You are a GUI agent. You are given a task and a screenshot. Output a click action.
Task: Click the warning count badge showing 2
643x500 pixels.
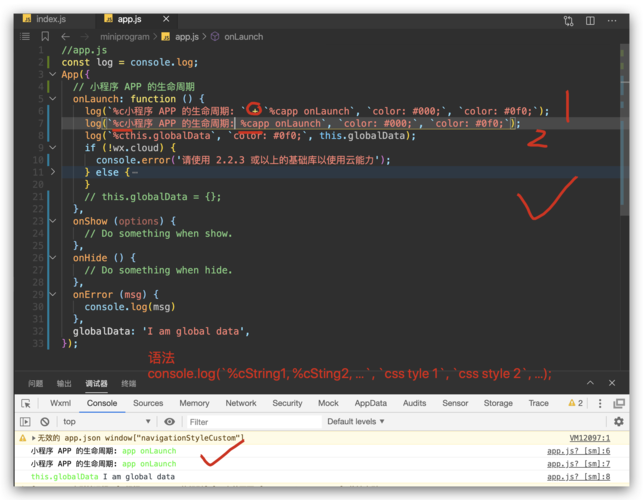tap(575, 403)
